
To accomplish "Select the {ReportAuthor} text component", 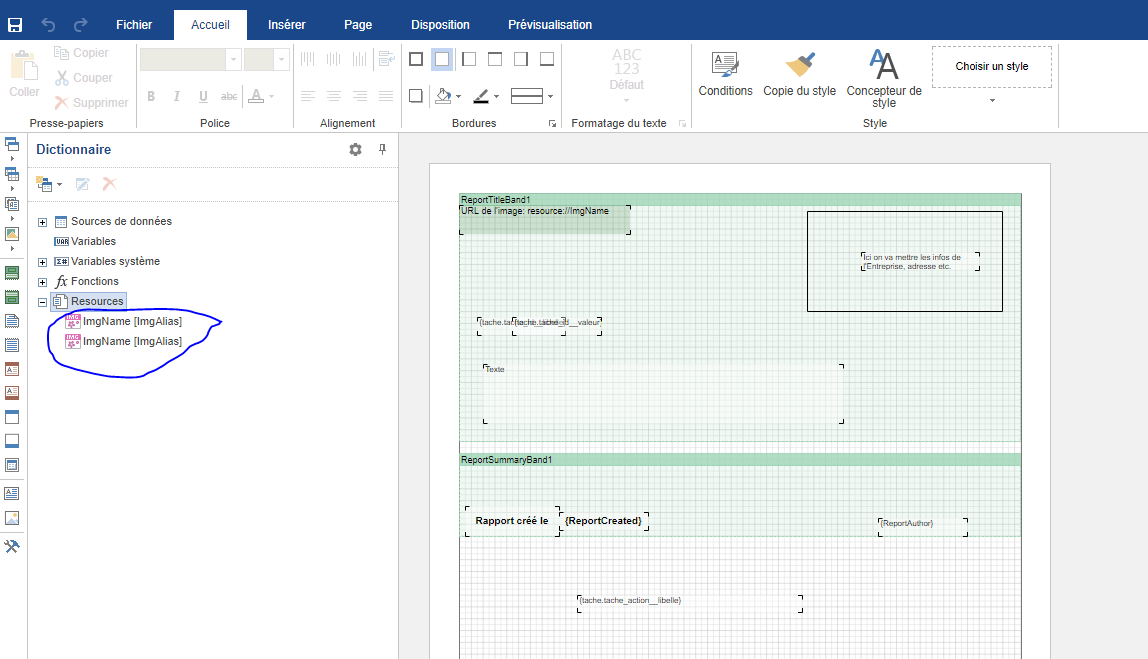I will (922, 527).
